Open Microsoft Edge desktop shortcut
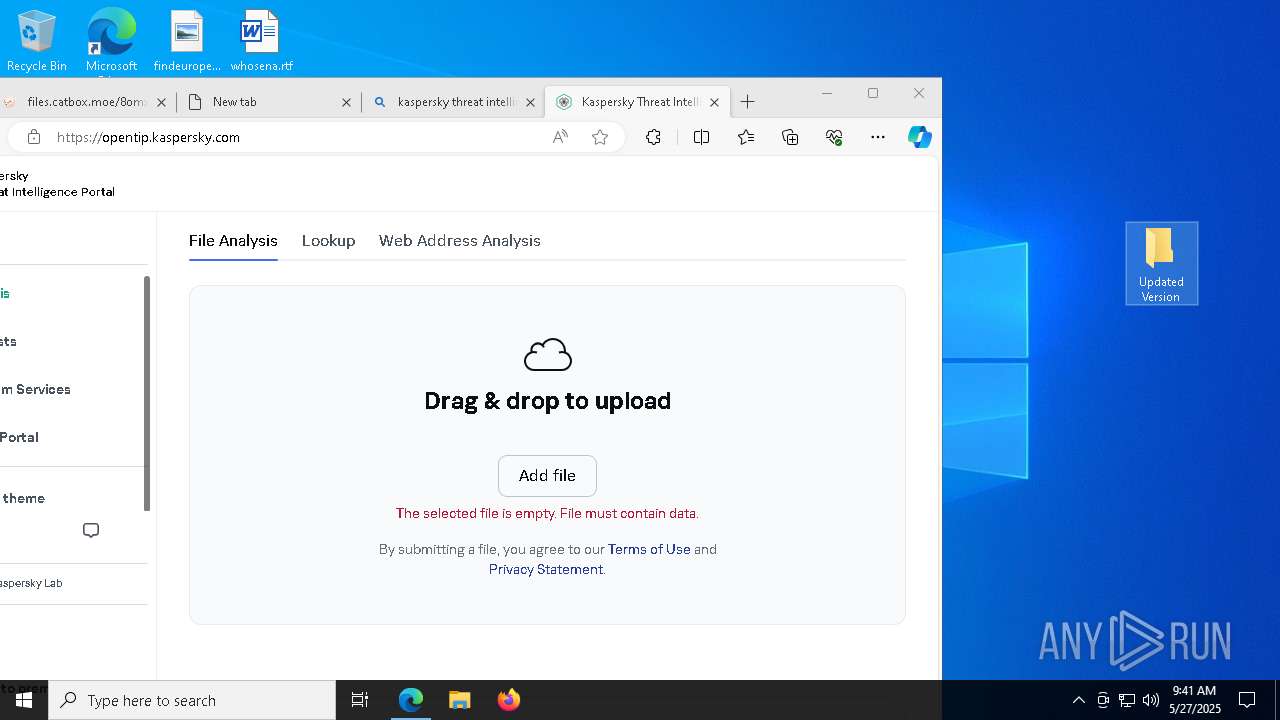 pos(111,40)
